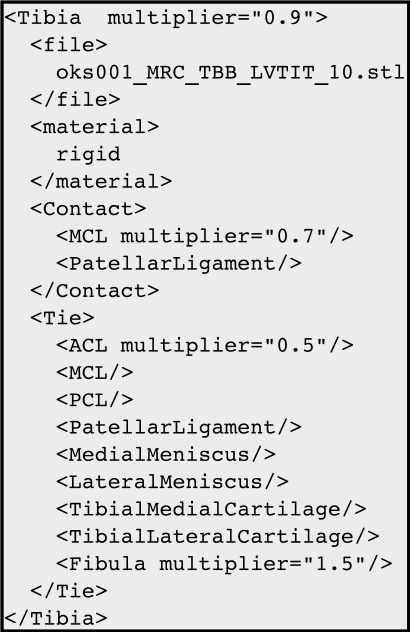410x632 pixels.
Task: Select the opening Tie tag
Action: (62, 318)
